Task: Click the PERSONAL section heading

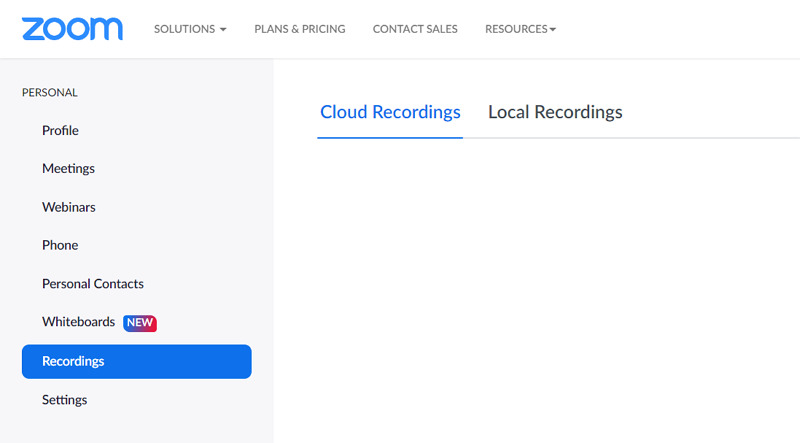Action: (x=49, y=92)
